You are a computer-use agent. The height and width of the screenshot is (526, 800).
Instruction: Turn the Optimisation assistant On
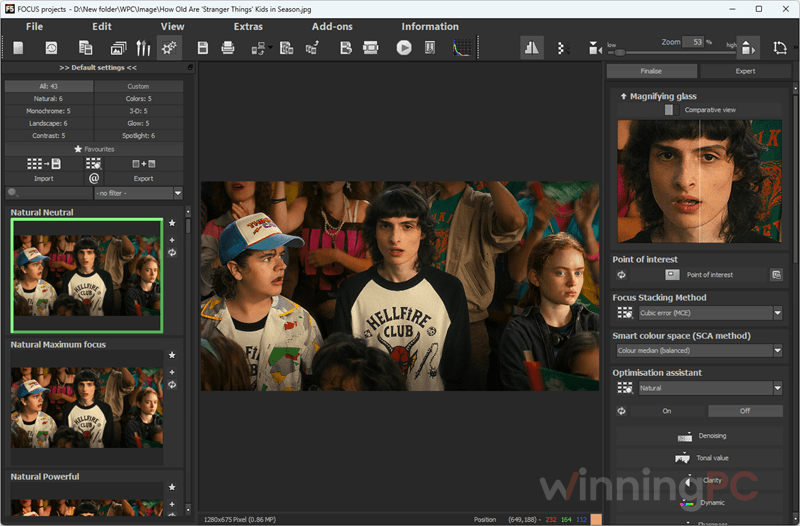point(667,411)
